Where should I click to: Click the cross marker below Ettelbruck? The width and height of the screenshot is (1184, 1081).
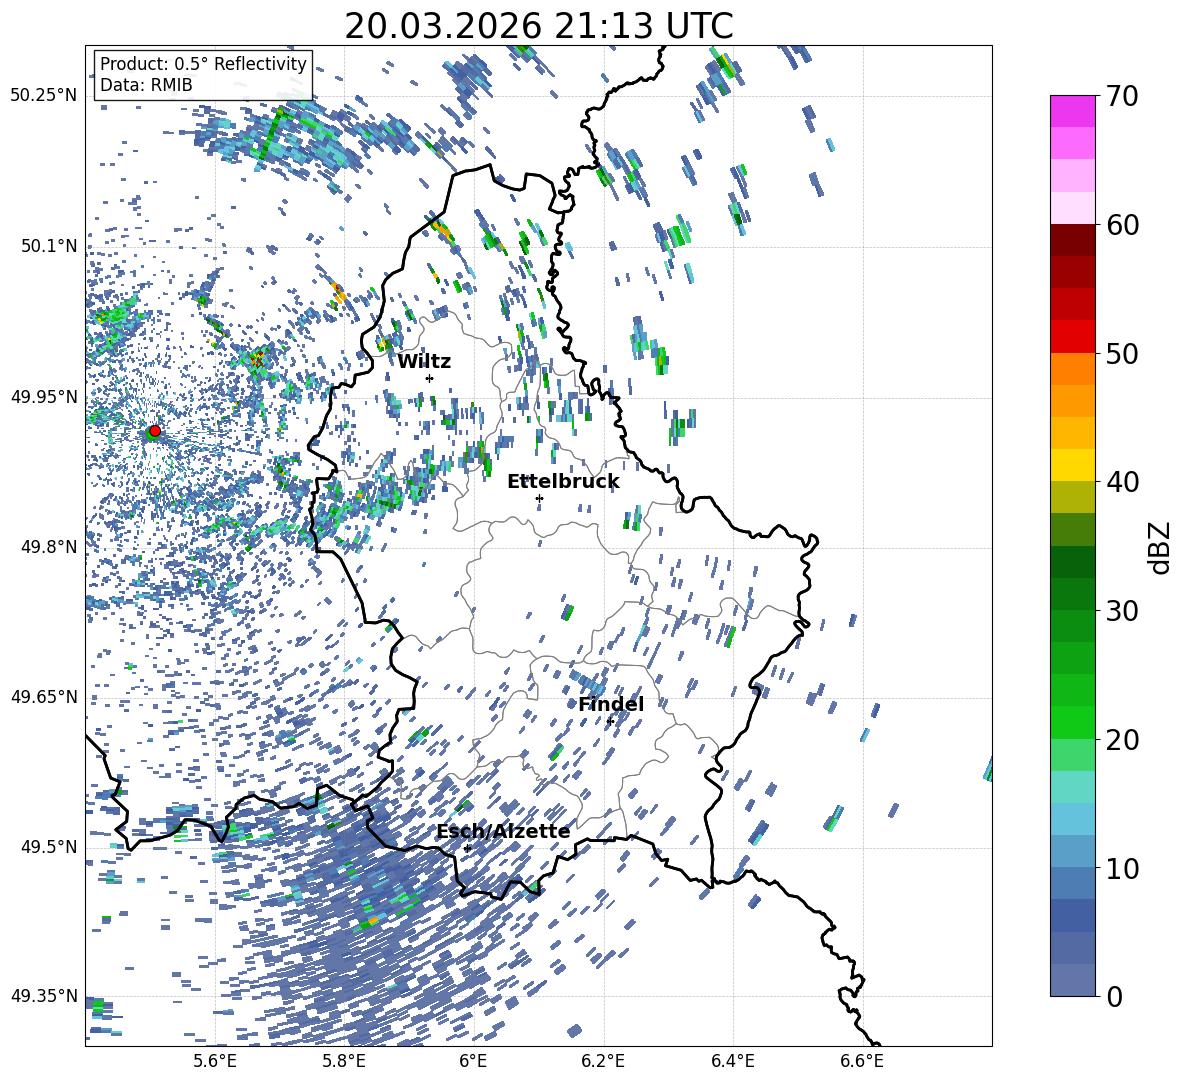(x=539, y=498)
